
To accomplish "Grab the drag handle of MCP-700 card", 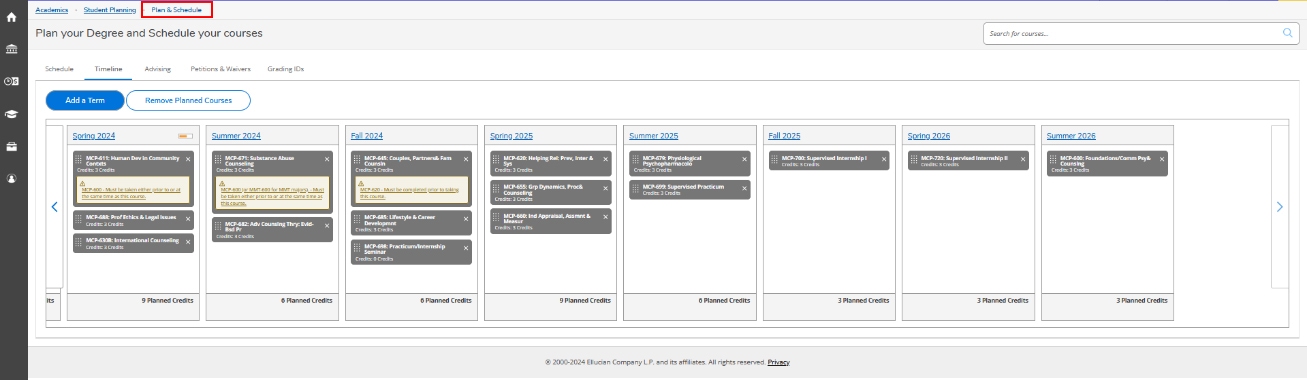I will pyautogui.click(x=774, y=159).
